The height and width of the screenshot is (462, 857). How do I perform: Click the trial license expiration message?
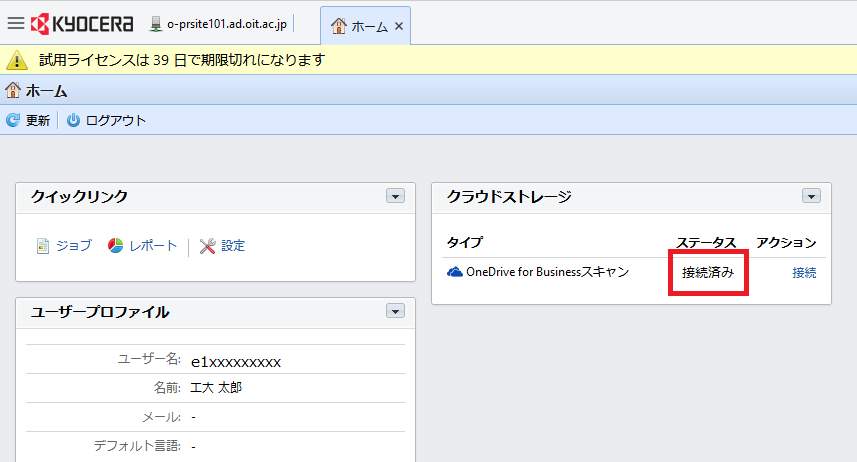tap(181, 60)
